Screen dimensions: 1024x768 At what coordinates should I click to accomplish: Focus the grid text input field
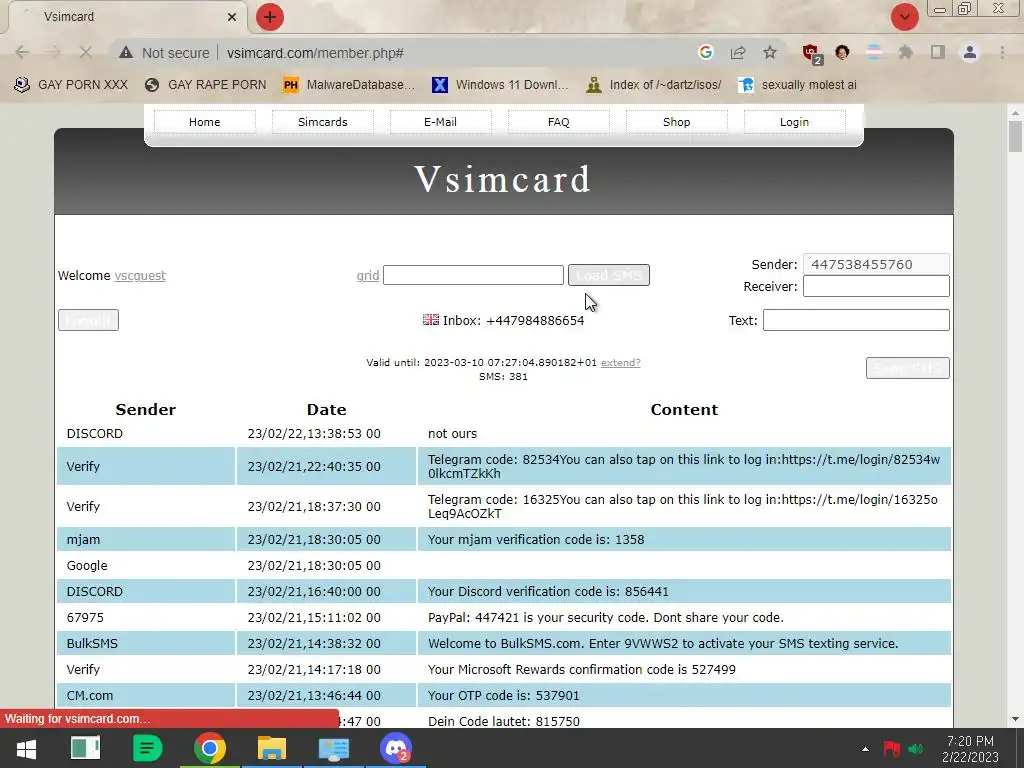point(473,275)
